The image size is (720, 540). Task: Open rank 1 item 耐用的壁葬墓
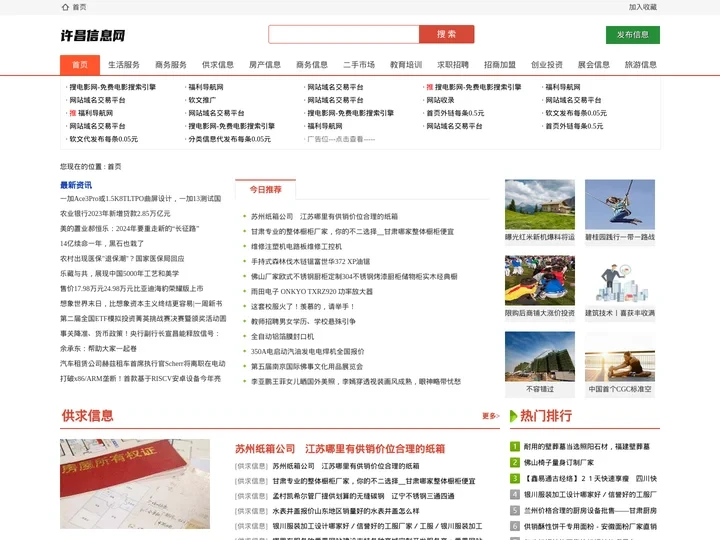[x=586, y=446]
